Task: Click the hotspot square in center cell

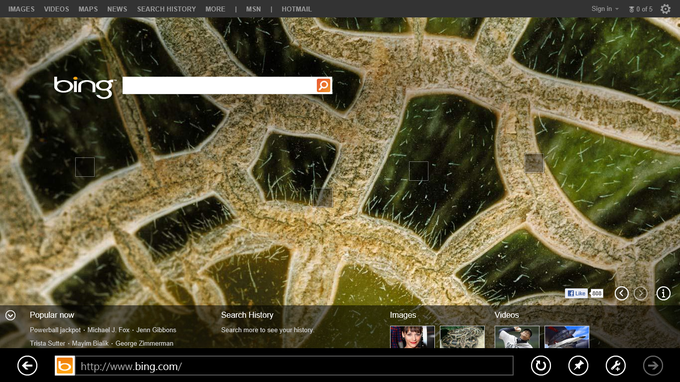Action: [323, 197]
